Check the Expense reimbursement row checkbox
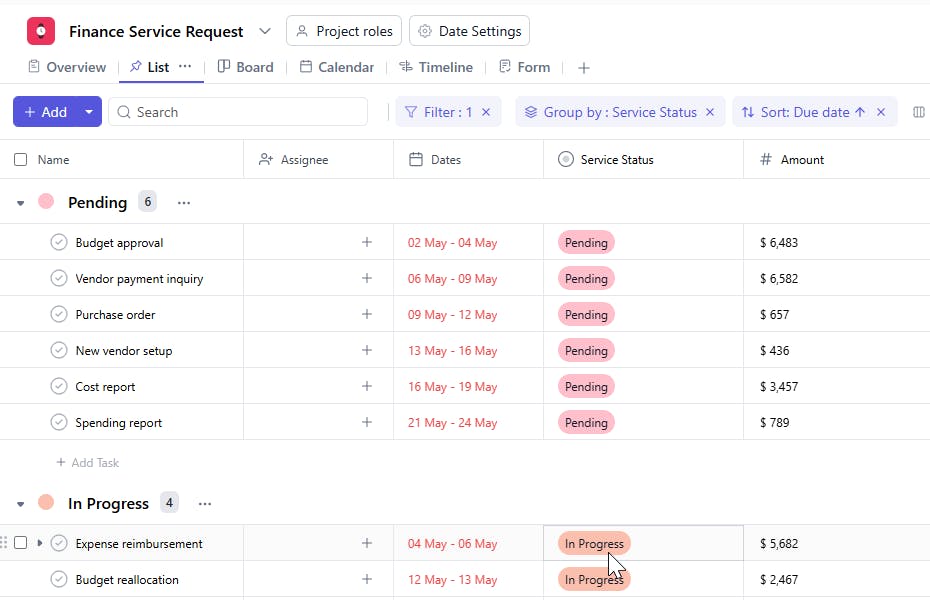The width and height of the screenshot is (930, 600). (21, 543)
